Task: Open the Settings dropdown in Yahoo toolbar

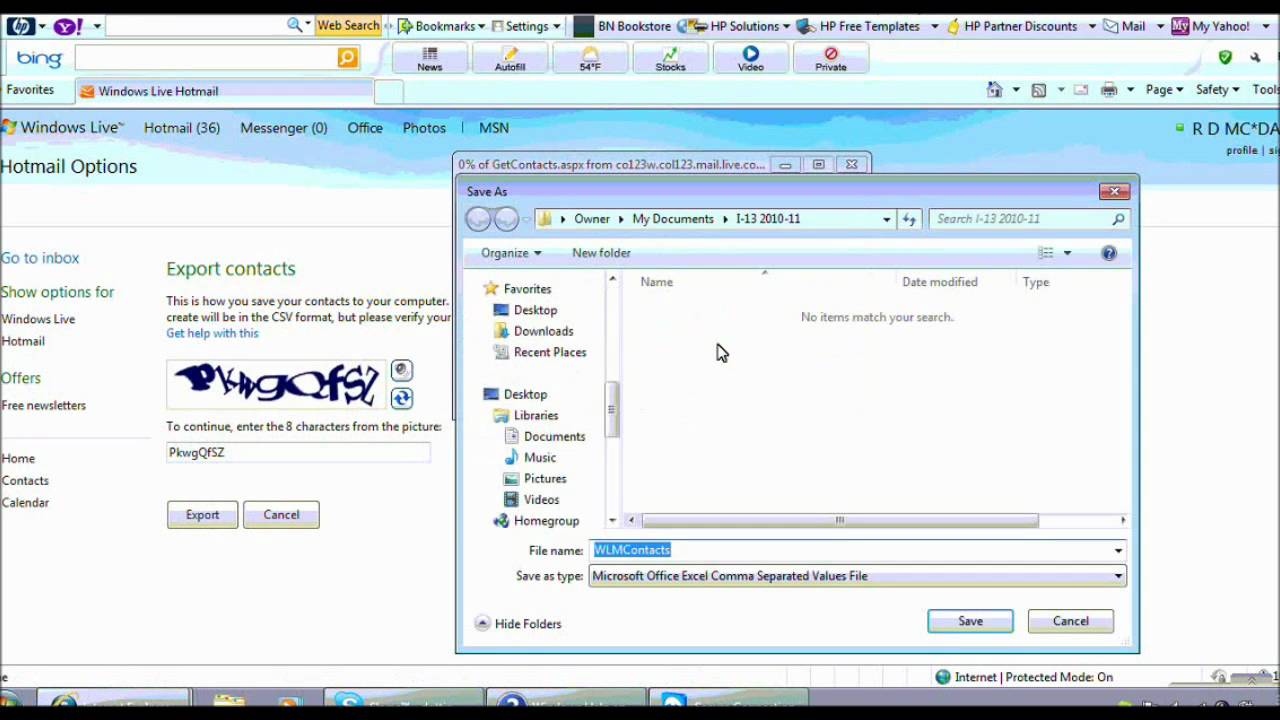Action: point(527,26)
